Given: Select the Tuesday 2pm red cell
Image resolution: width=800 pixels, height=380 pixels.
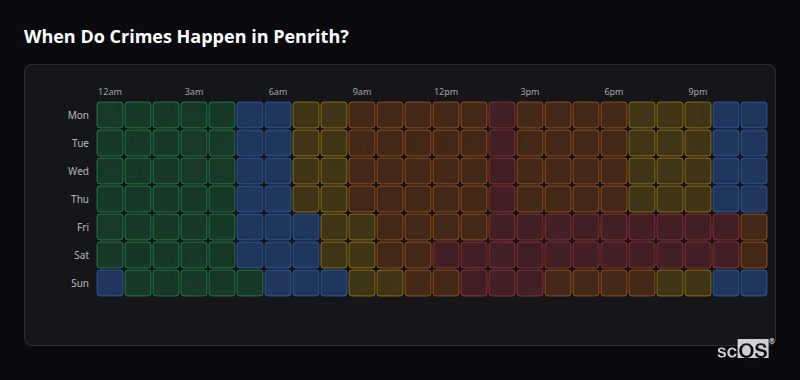Looking at the screenshot, I should click(x=502, y=143).
